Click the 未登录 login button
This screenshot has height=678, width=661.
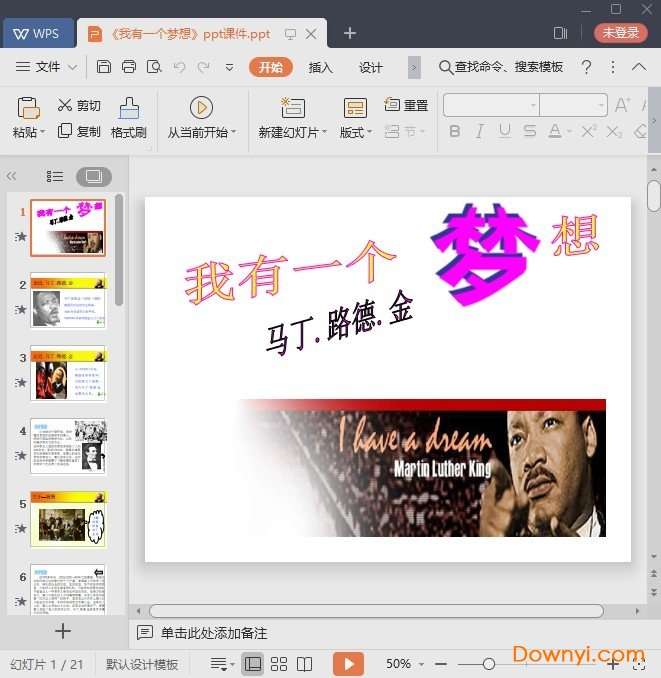tap(620, 33)
